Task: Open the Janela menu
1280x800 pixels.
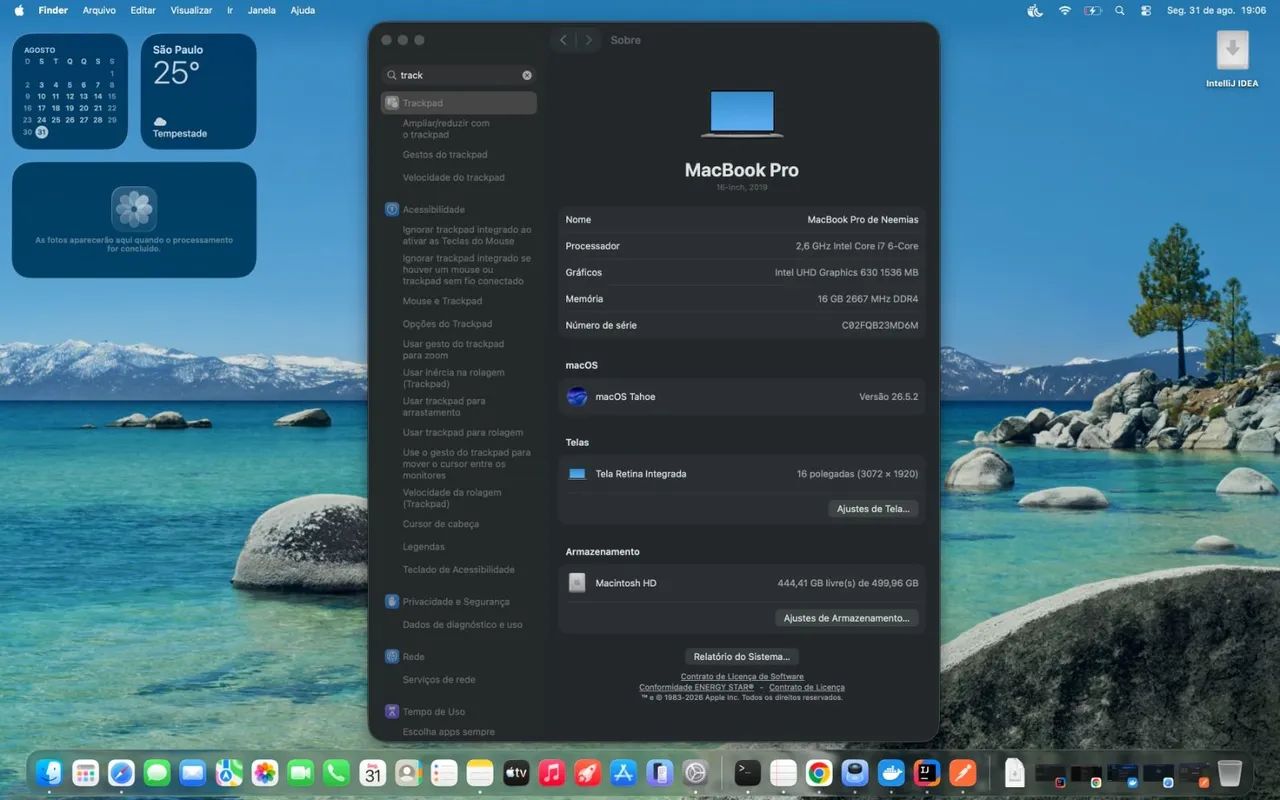Action: point(262,10)
